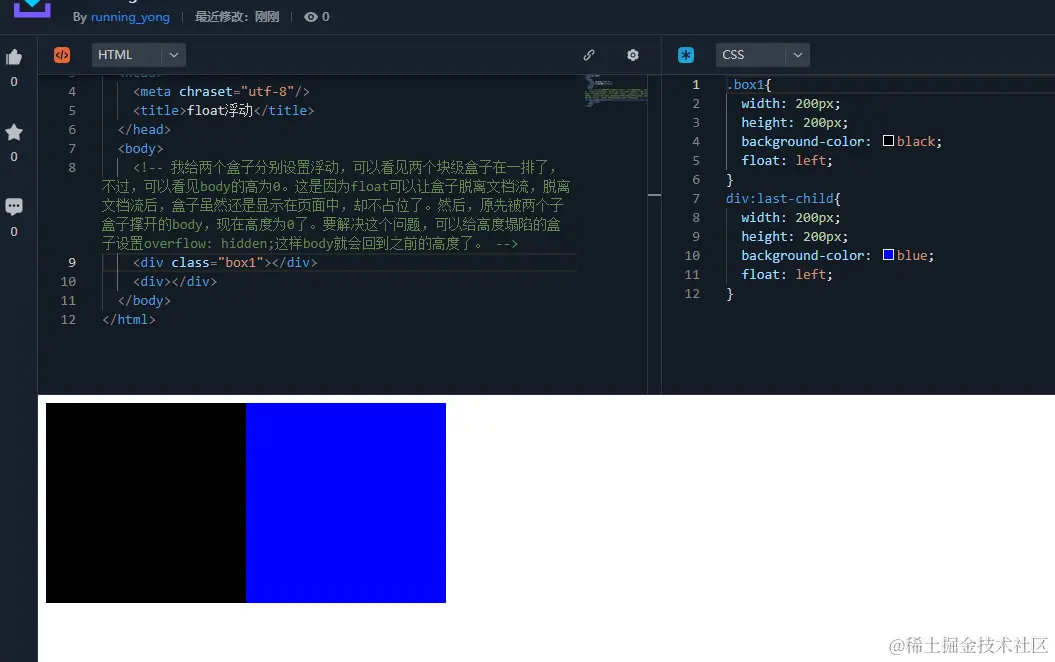1055x662 pixels.
Task: Open author link running_yong
Action: tap(130, 17)
